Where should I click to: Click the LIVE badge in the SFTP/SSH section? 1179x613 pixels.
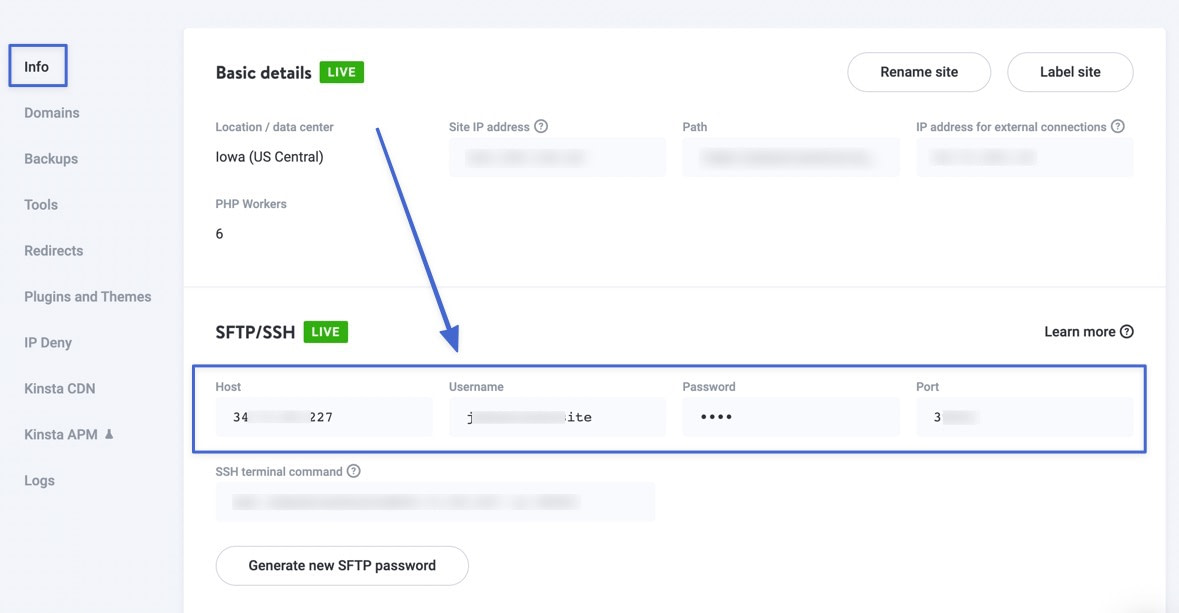[x=325, y=331]
